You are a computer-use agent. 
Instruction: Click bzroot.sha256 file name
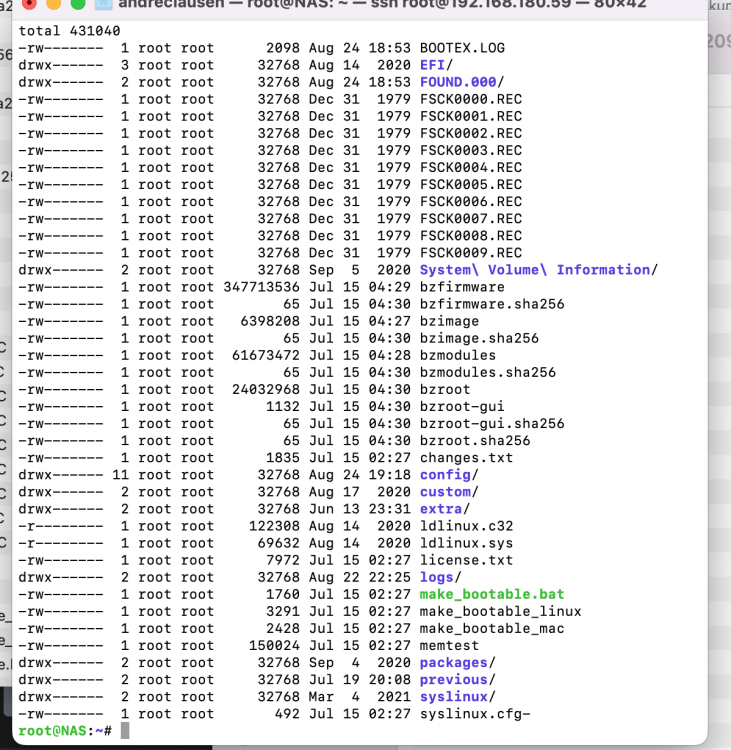pyautogui.click(x=475, y=441)
